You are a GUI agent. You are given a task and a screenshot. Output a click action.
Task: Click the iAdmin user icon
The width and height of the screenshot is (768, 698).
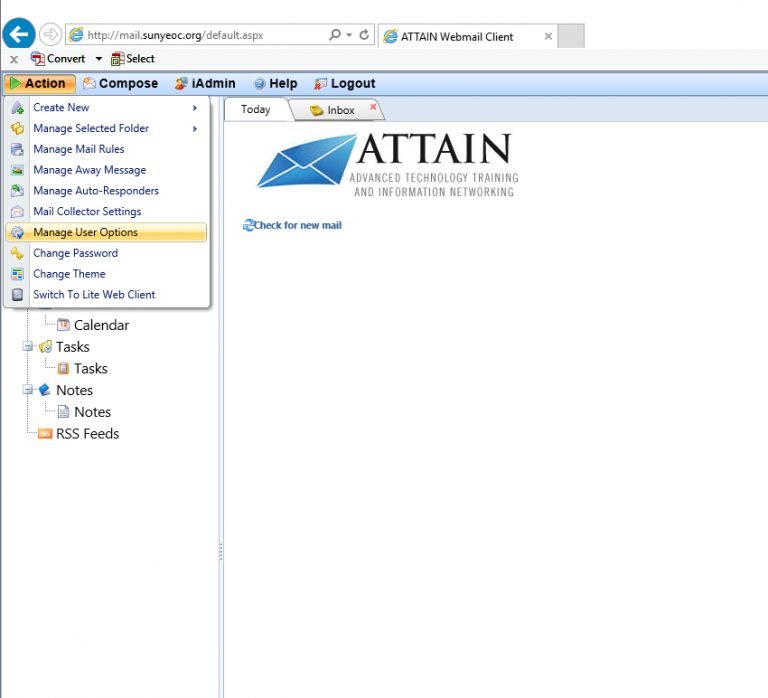click(181, 84)
